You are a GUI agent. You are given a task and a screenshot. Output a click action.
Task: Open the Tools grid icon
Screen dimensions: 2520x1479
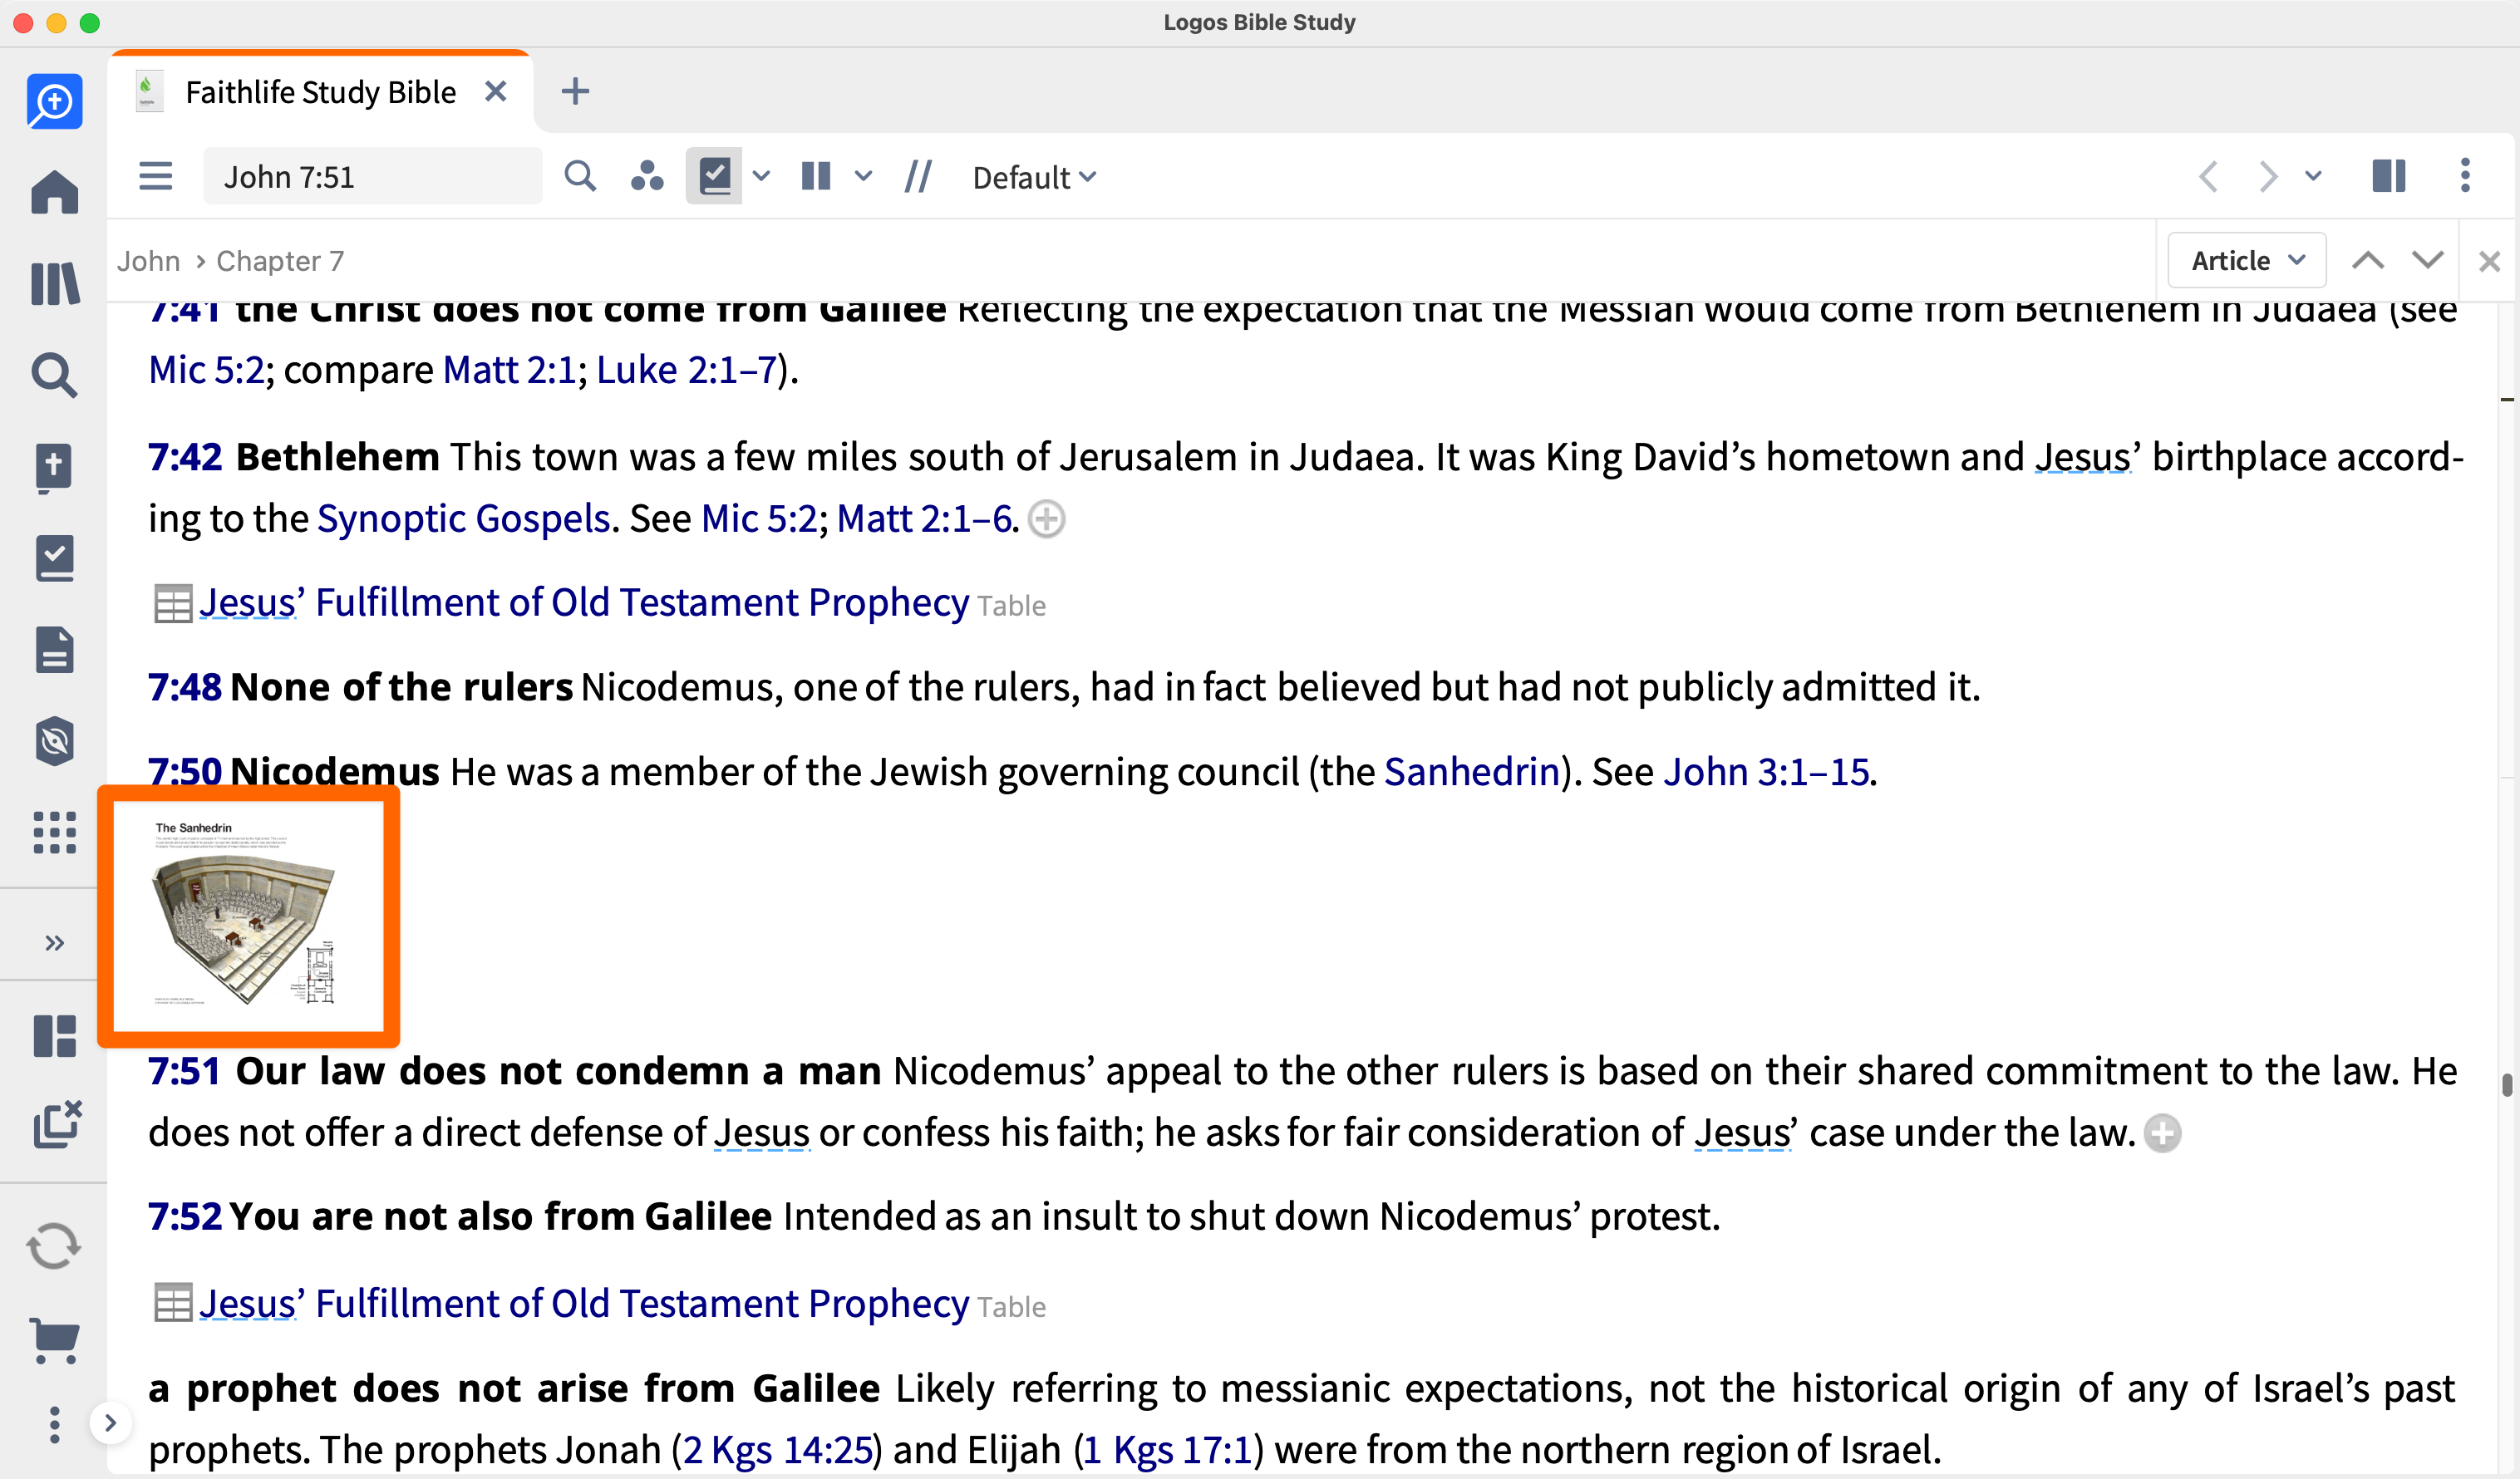tap(54, 832)
